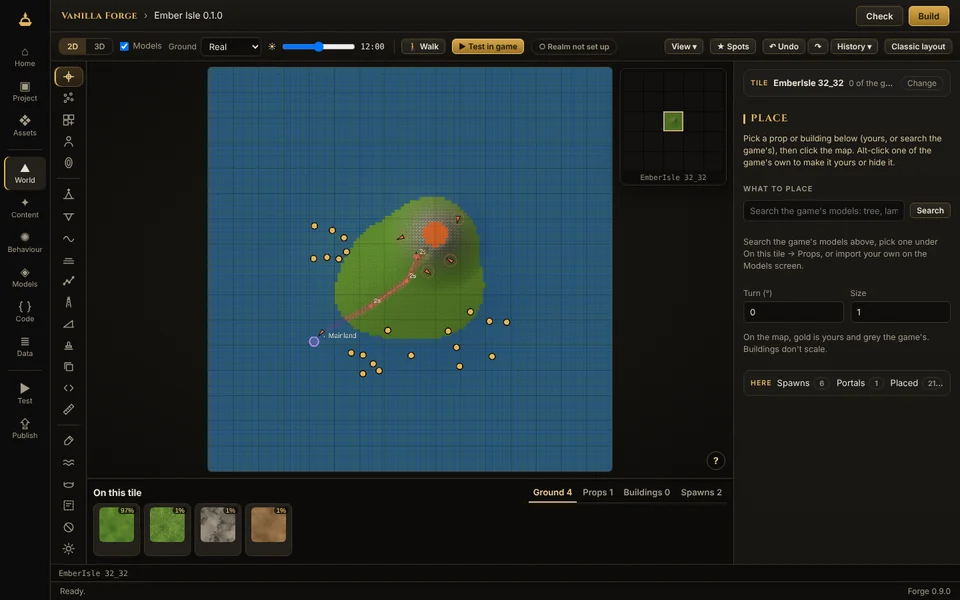This screenshot has height=600, width=960.
Task: Select the block/forbidden circle tool
Action: pos(69,527)
